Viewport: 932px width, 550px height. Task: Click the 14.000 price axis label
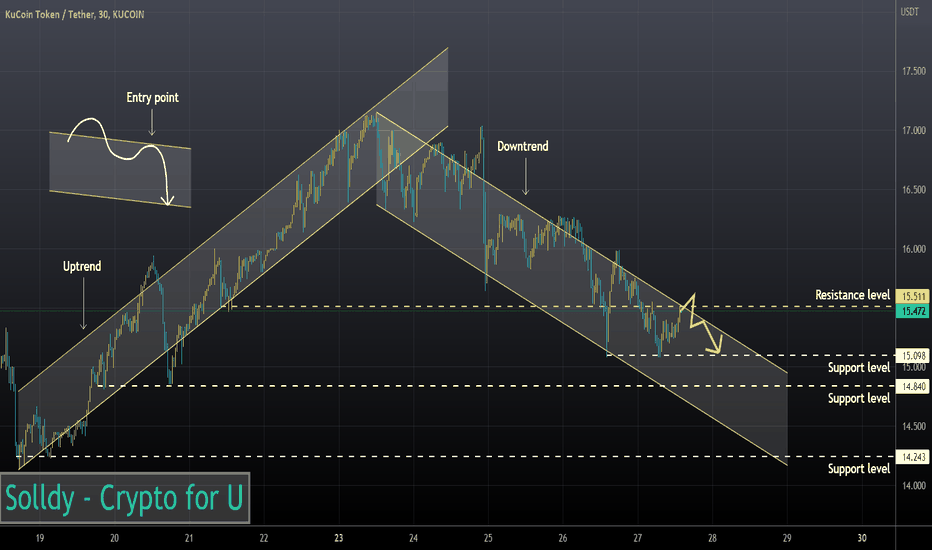[x=914, y=486]
